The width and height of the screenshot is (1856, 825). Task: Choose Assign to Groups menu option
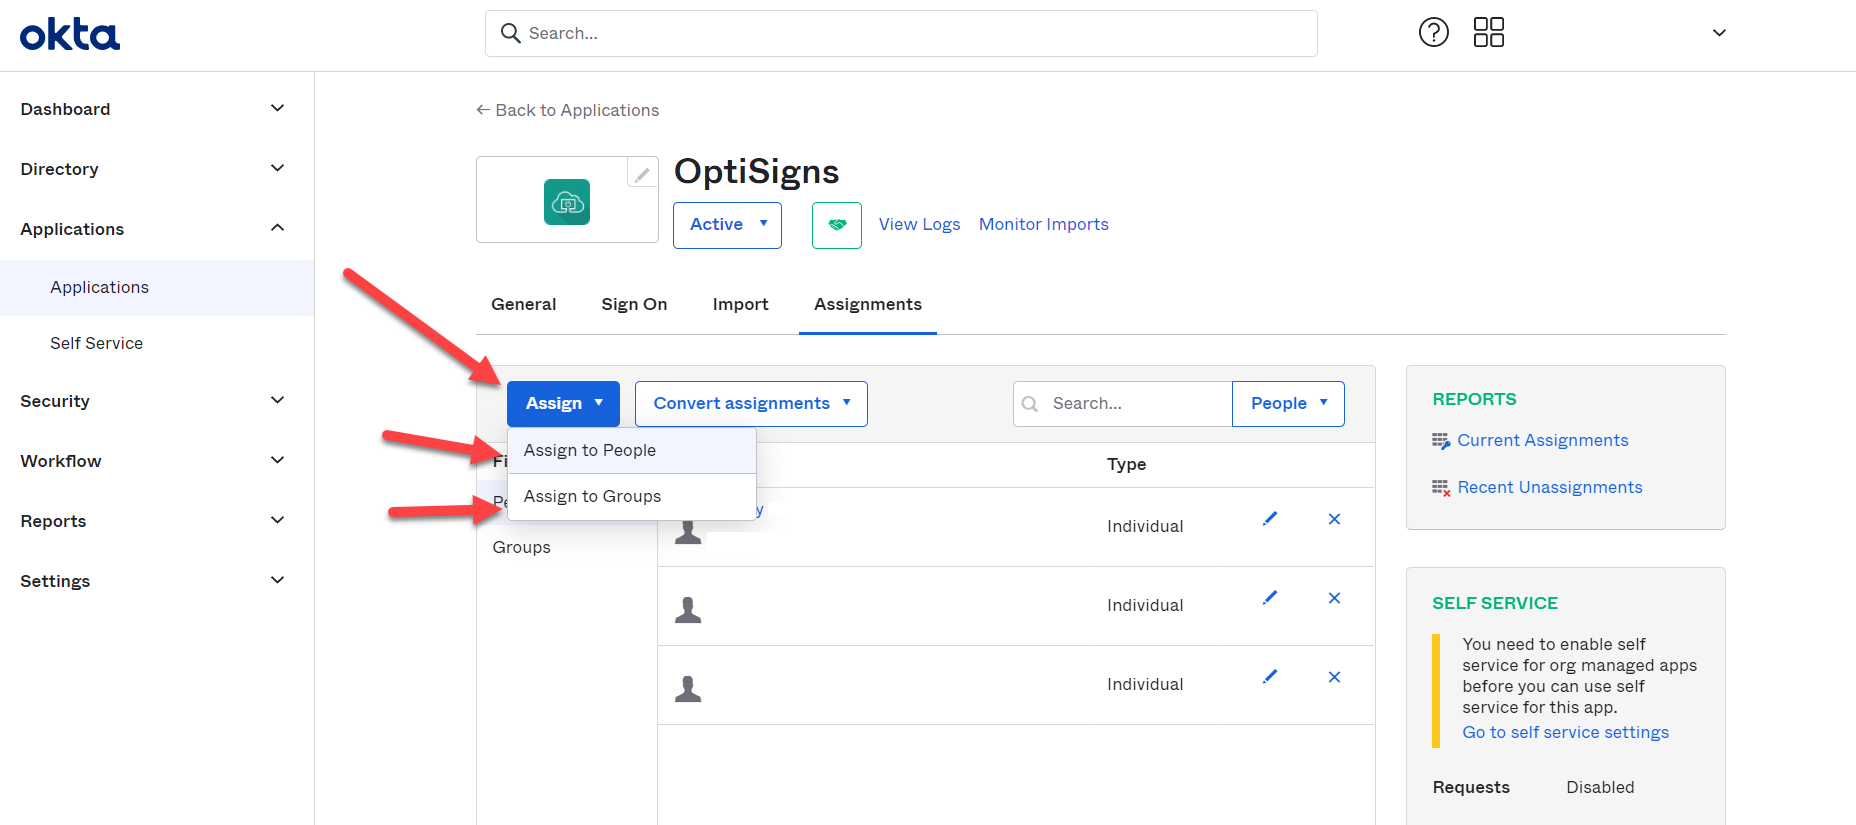pos(592,497)
